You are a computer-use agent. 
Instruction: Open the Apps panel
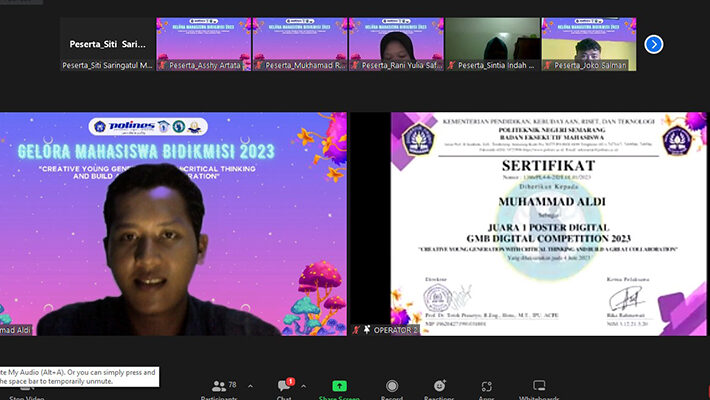pyautogui.click(x=487, y=388)
